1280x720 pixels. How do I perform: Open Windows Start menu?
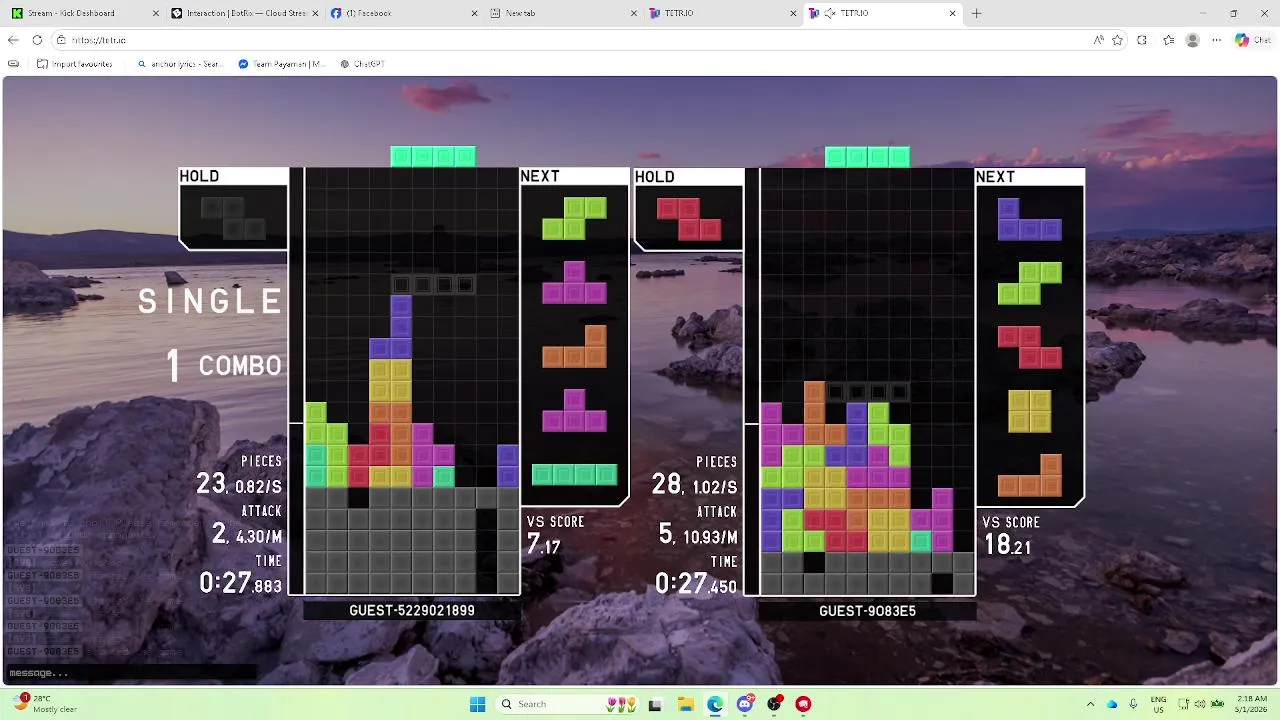tap(477, 704)
